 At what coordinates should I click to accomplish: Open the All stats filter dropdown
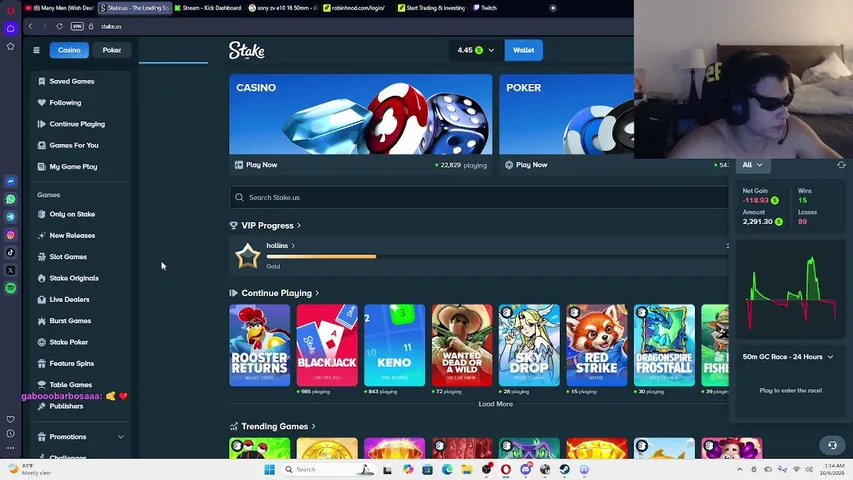coord(753,165)
